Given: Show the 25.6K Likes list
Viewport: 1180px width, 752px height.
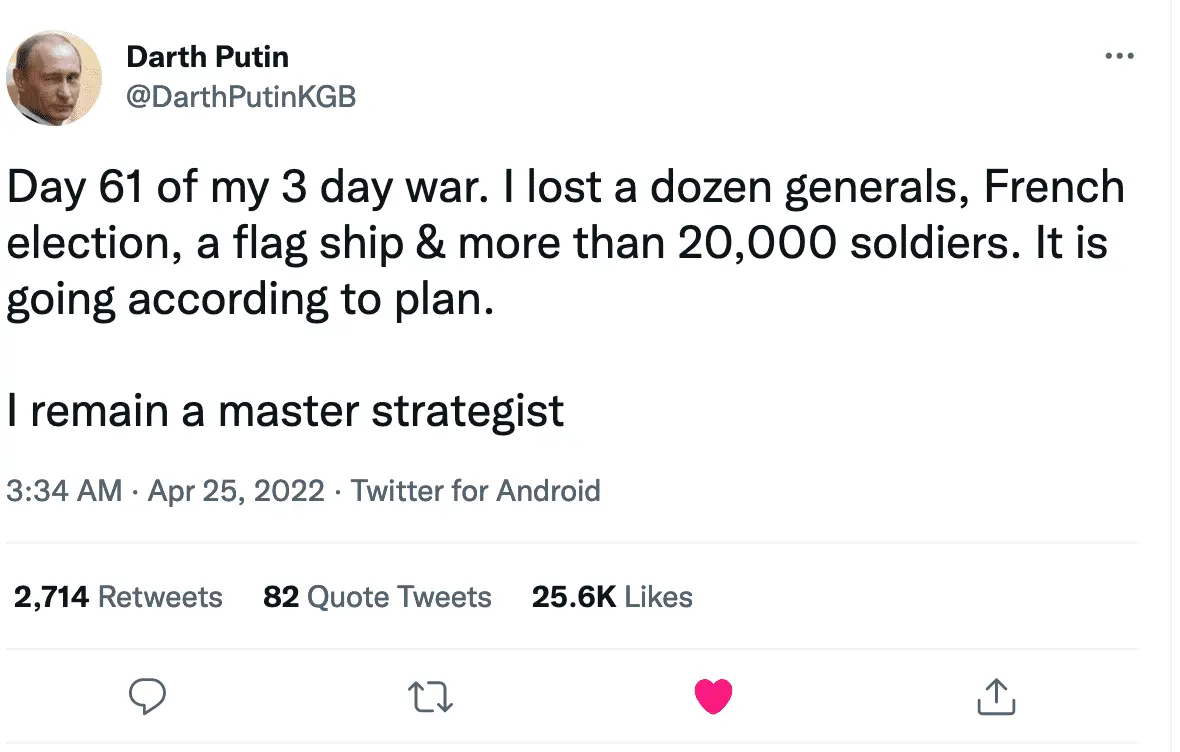Looking at the screenshot, I should [x=612, y=597].
